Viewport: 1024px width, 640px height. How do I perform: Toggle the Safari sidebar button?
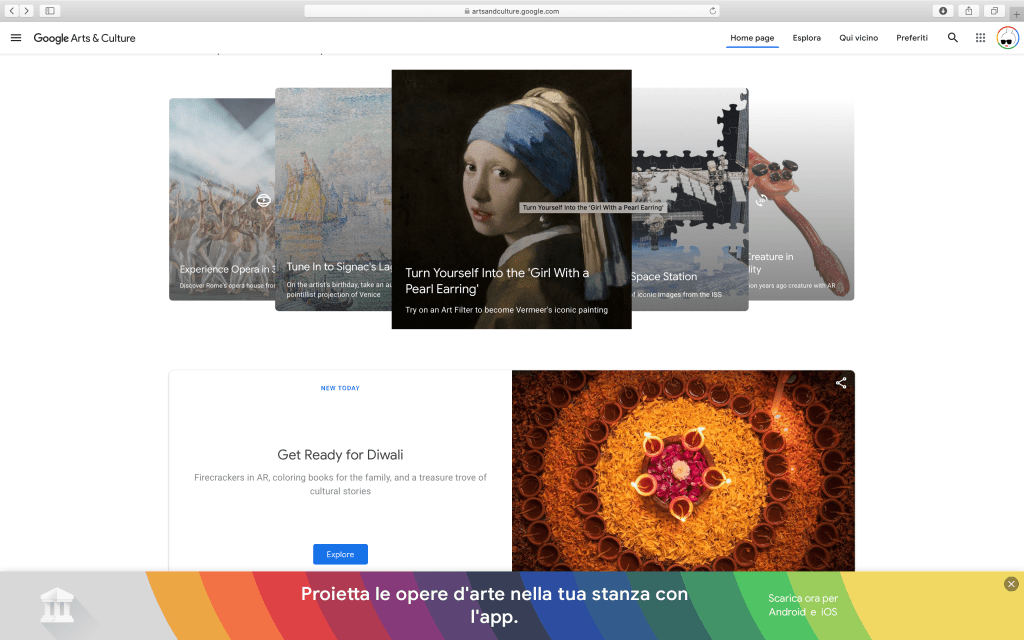click(x=50, y=11)
